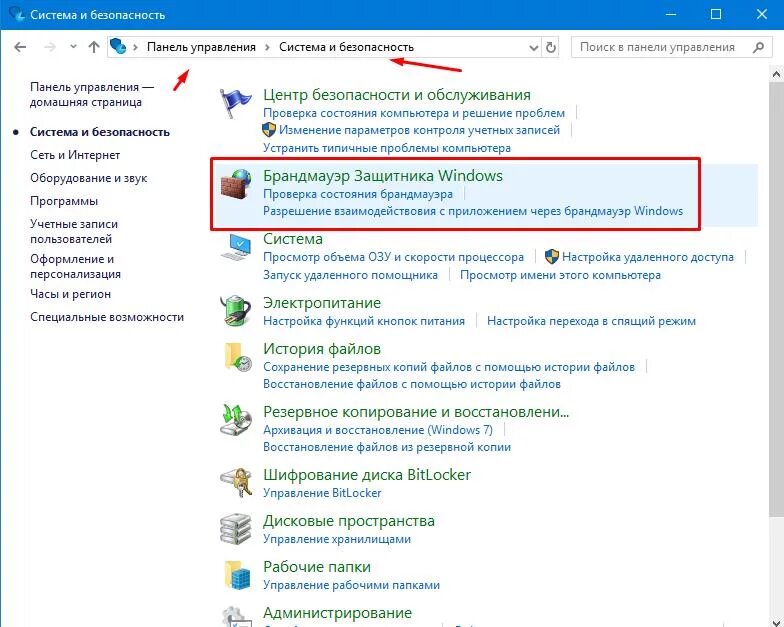Viewport: 784px width, 627px height.
Task: Click the BitLocker keys and lock icon
Action: tap(236, 482)
